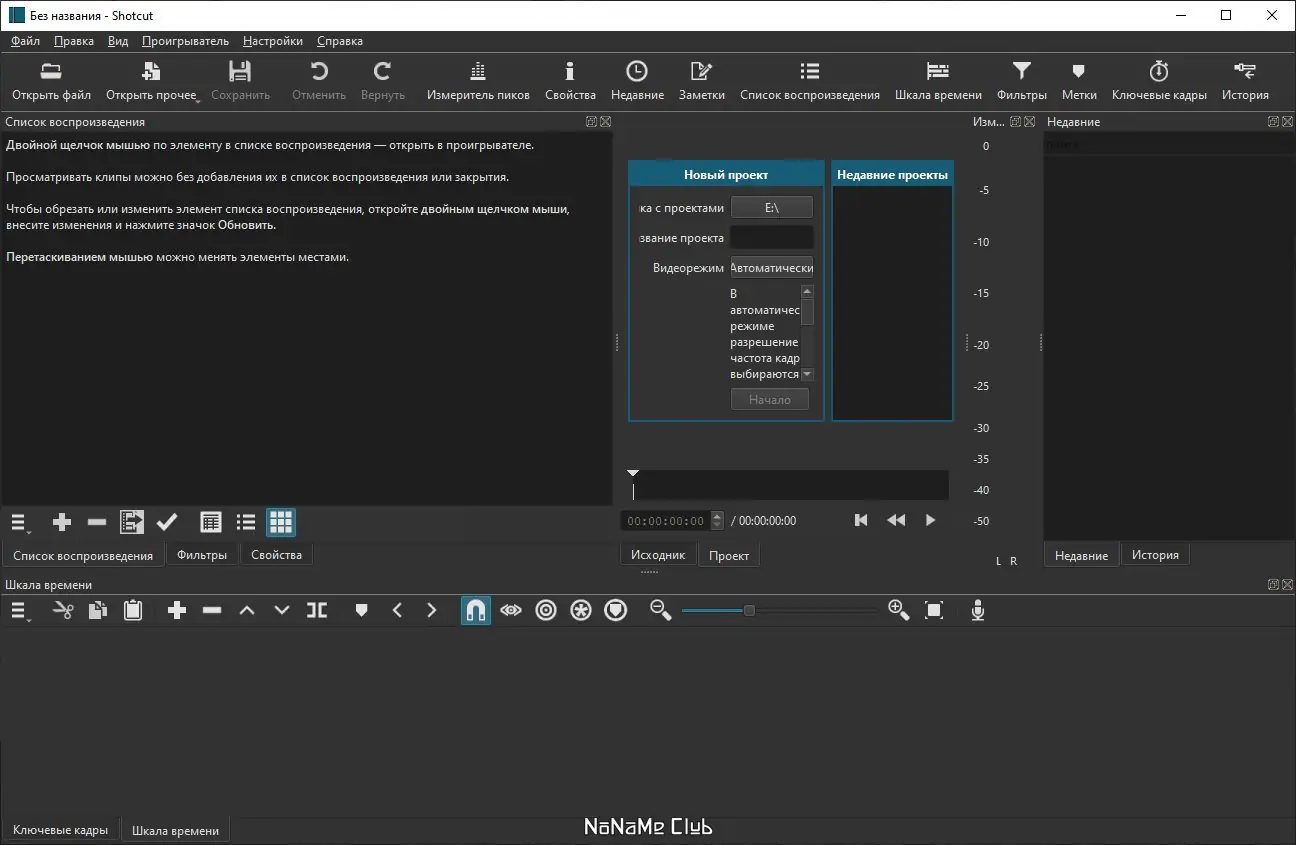Toggle scrub while dragging eye icon

[511, 610]
